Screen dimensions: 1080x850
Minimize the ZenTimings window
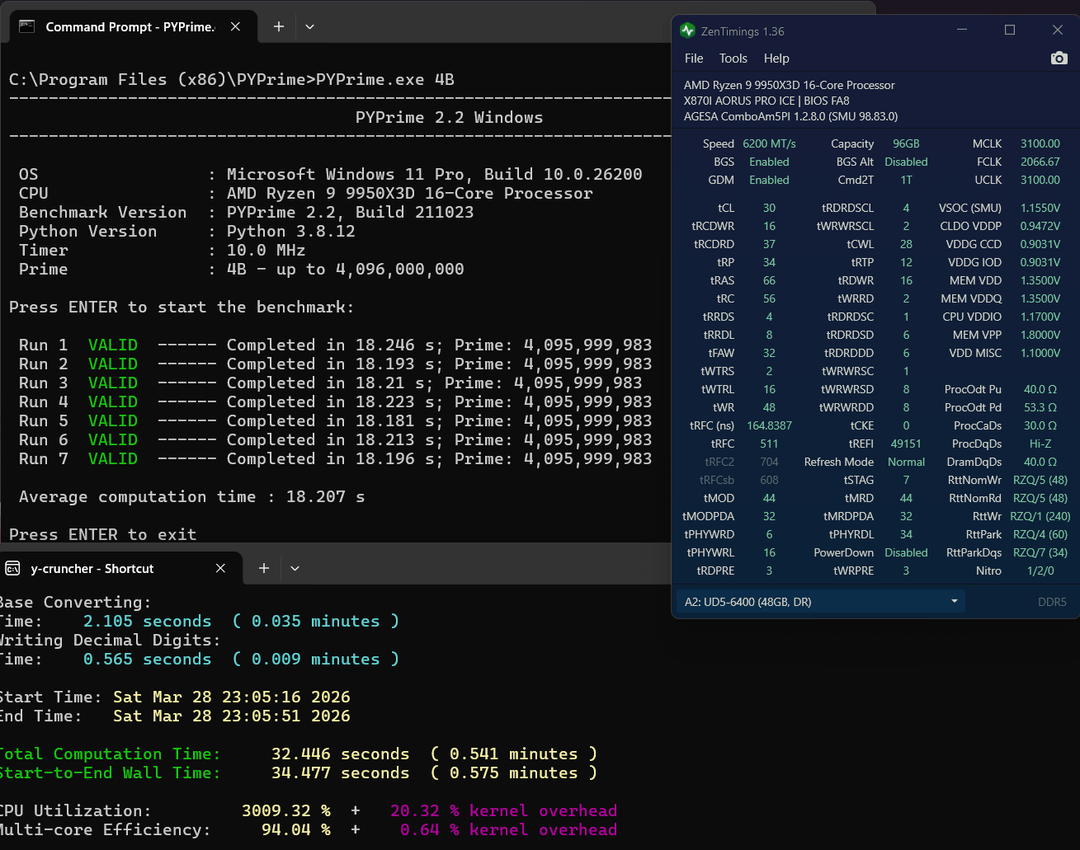(x=962, y=31)
